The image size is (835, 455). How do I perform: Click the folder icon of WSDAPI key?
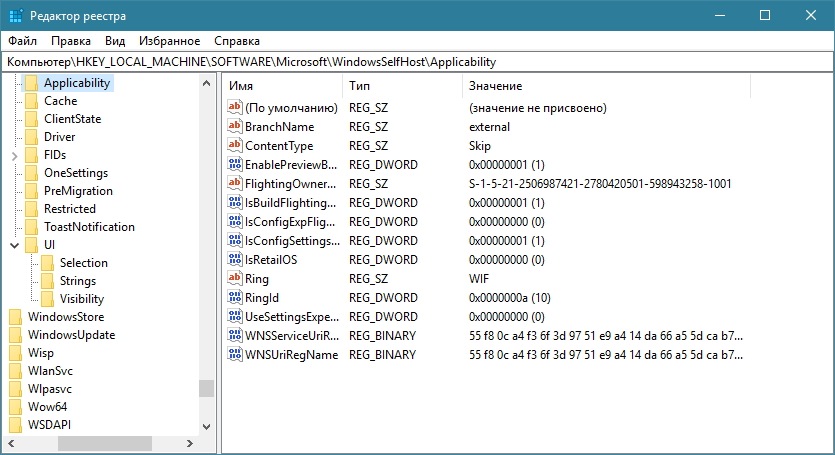tap(16, 425)
